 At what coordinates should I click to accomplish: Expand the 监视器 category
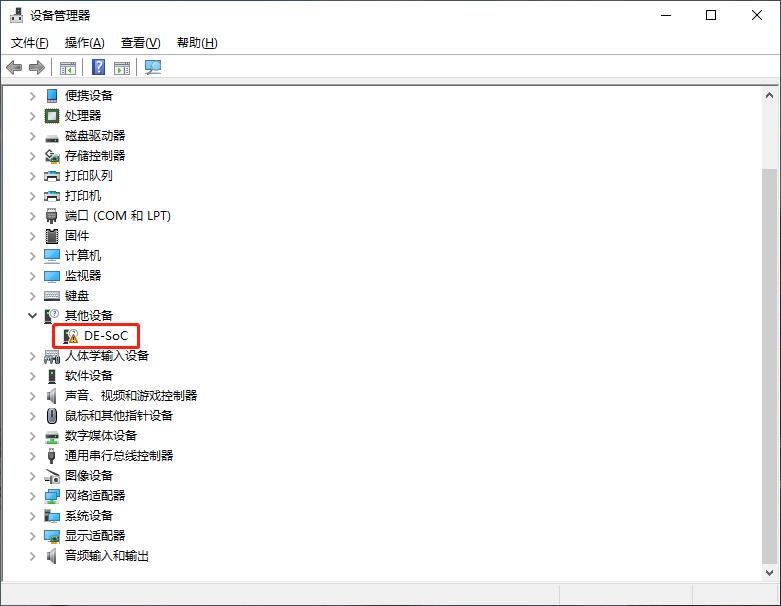tap(32, 276)
